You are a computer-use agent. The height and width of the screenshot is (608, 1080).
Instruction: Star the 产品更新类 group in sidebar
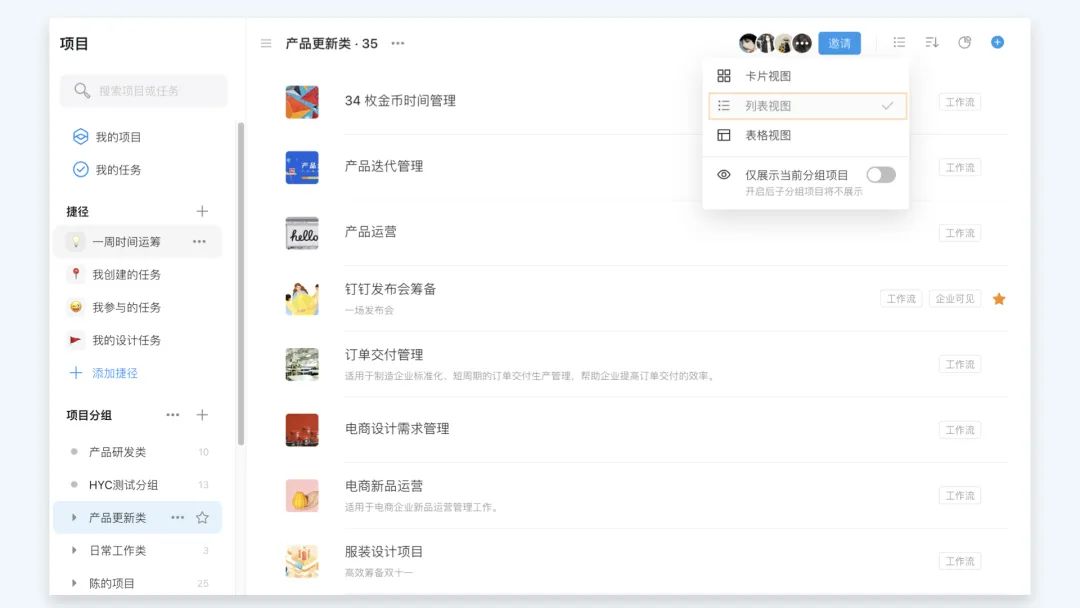(202, 518)
